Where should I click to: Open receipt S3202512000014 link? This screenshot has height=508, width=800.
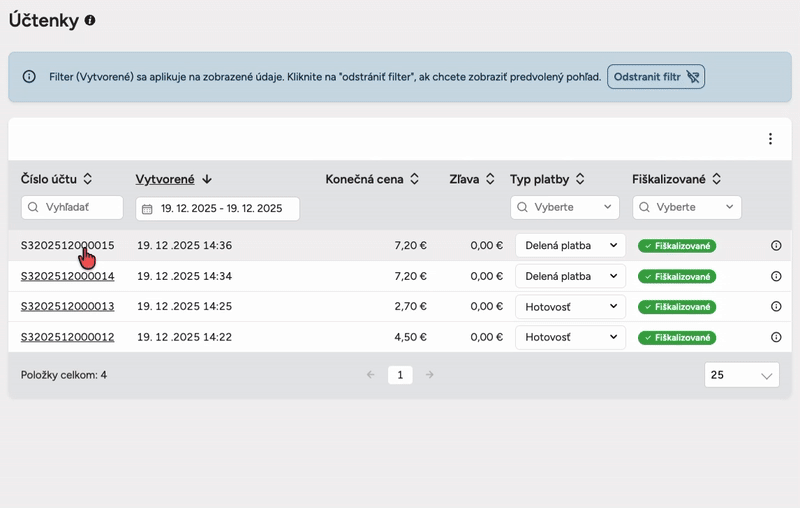click(x=67, y=276)
